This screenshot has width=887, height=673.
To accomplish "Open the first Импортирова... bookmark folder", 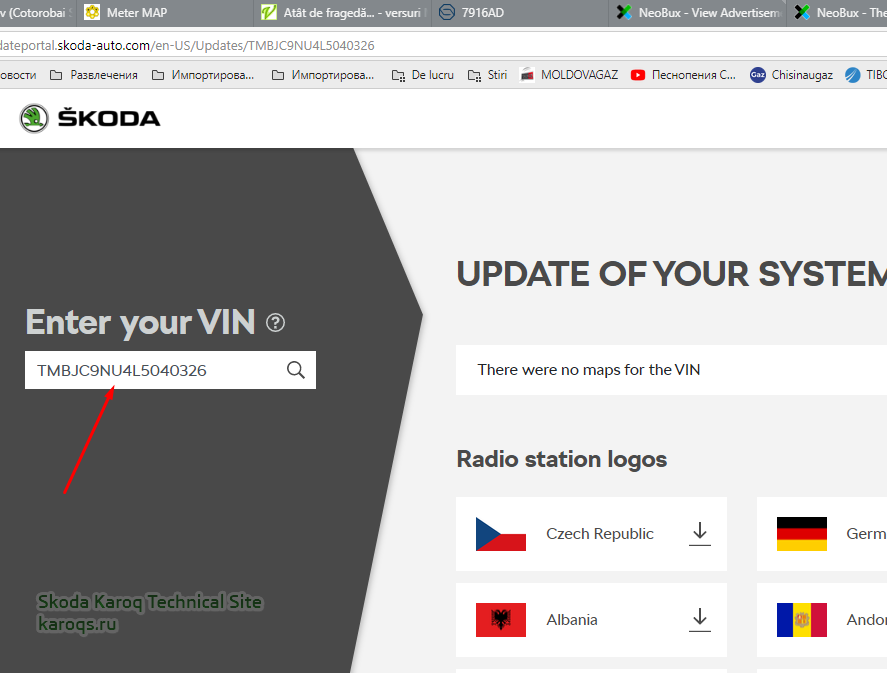I will tap(203, 75).
